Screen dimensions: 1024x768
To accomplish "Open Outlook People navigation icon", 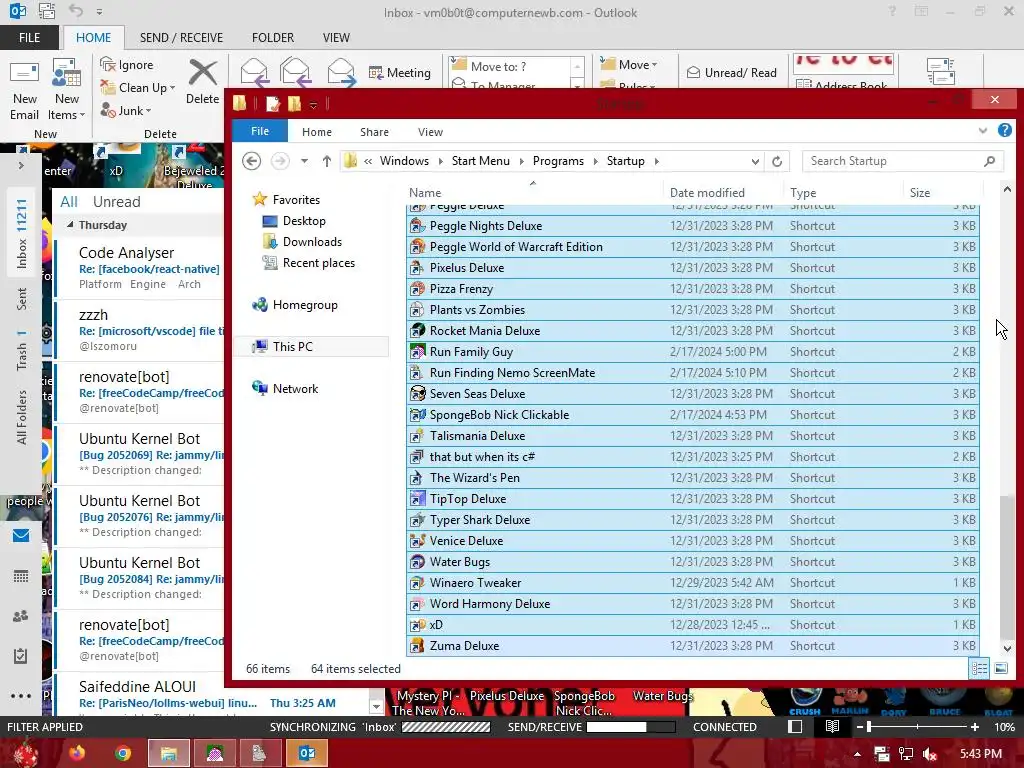I will pos(21,616).
